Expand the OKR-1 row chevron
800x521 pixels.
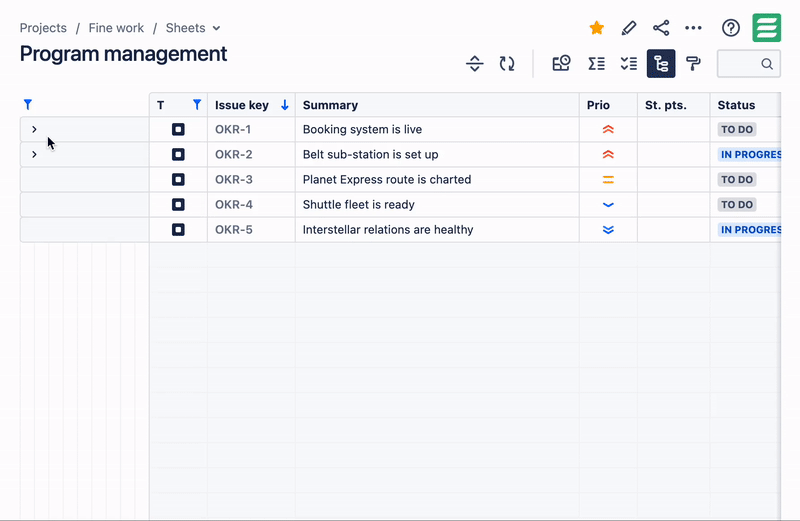[34, 129]
